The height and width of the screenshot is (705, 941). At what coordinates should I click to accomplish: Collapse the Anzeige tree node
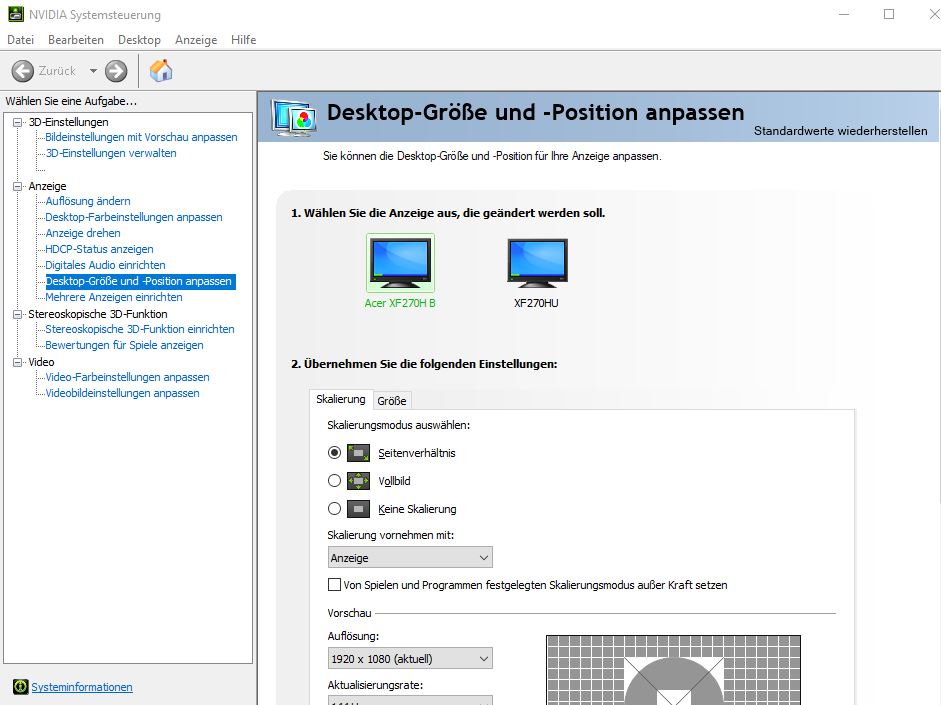tap(17, 186)
